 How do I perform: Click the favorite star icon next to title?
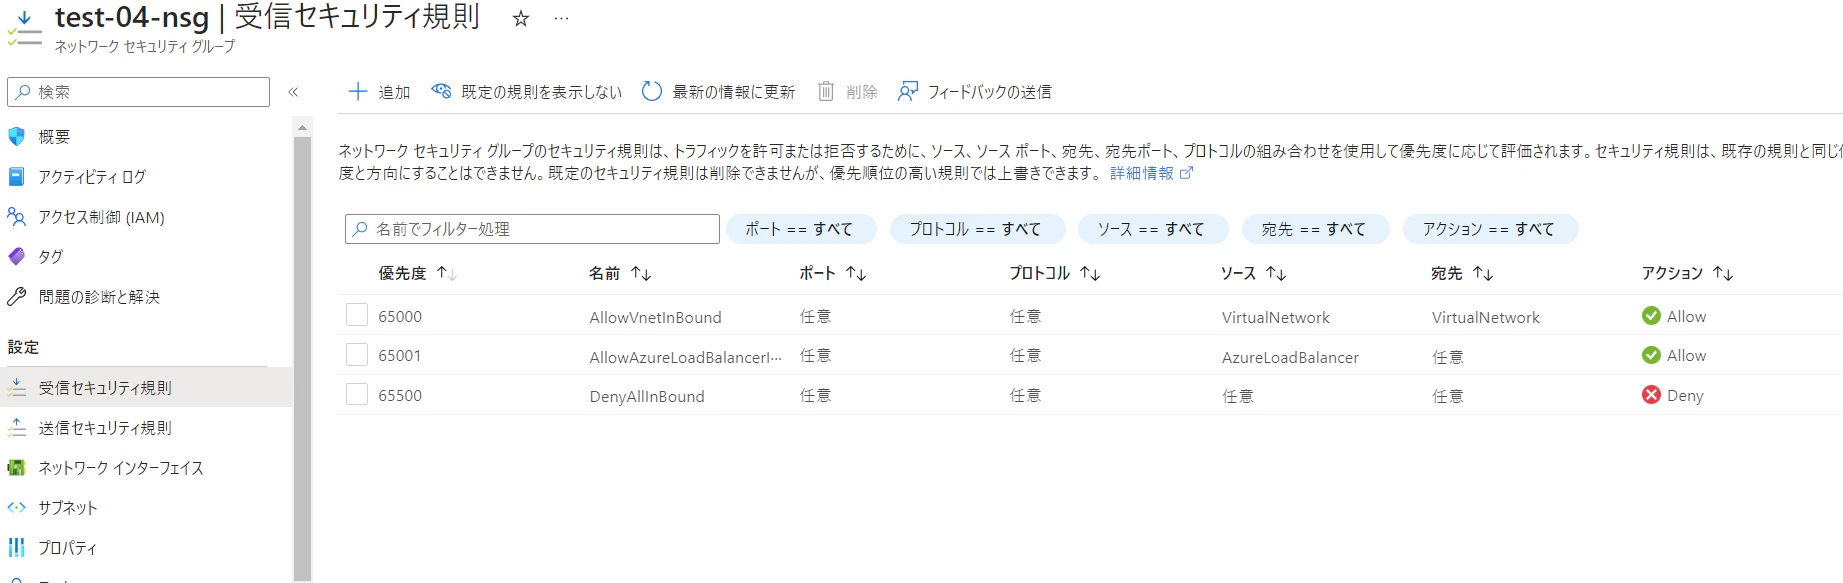point(520,18)
